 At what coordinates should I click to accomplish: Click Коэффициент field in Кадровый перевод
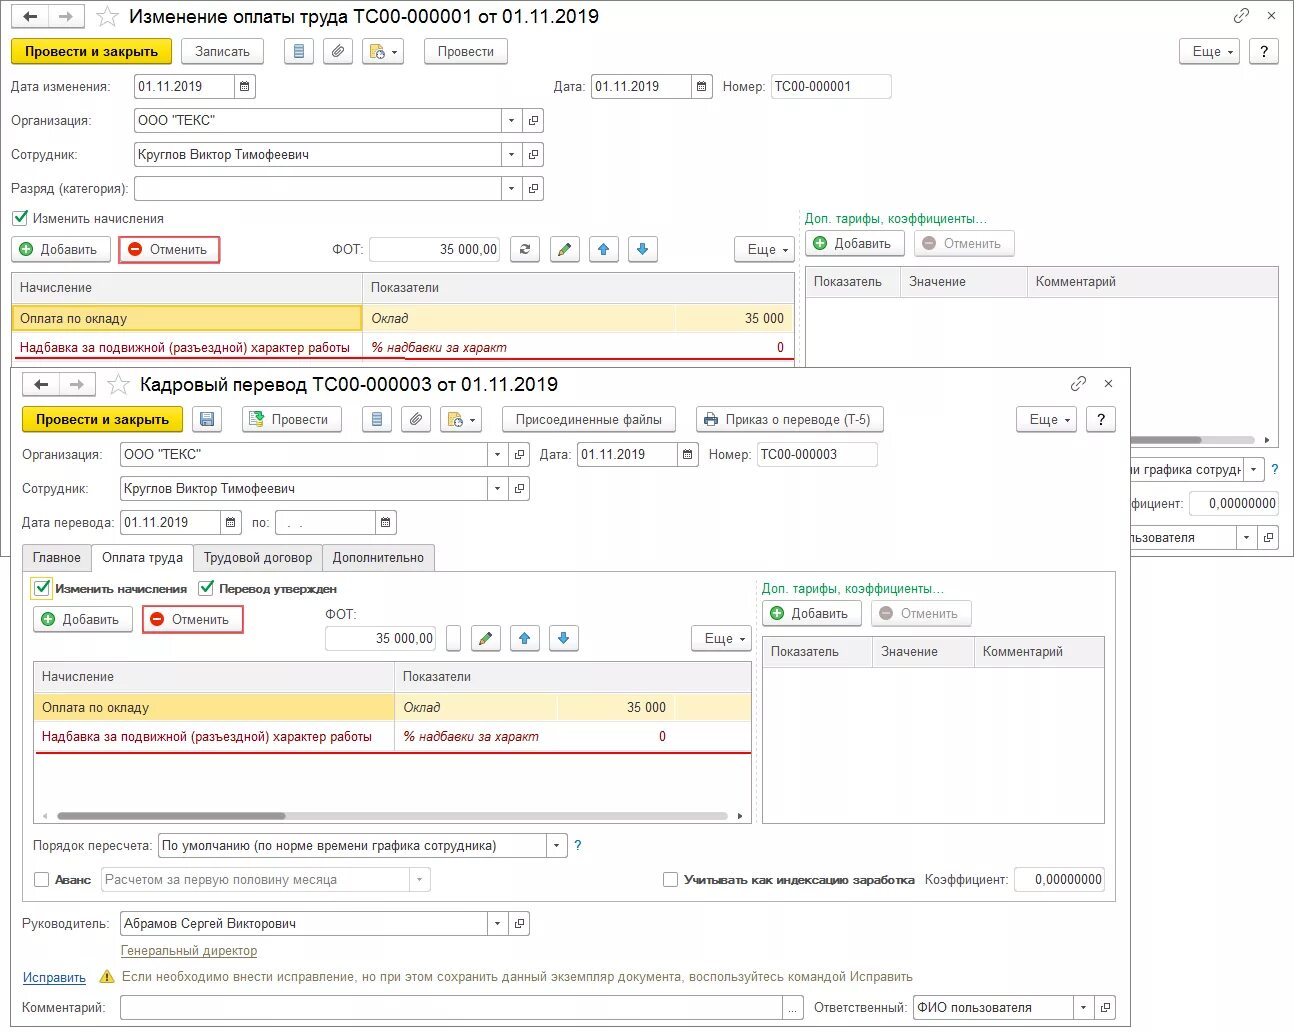tap(1059, 880)
